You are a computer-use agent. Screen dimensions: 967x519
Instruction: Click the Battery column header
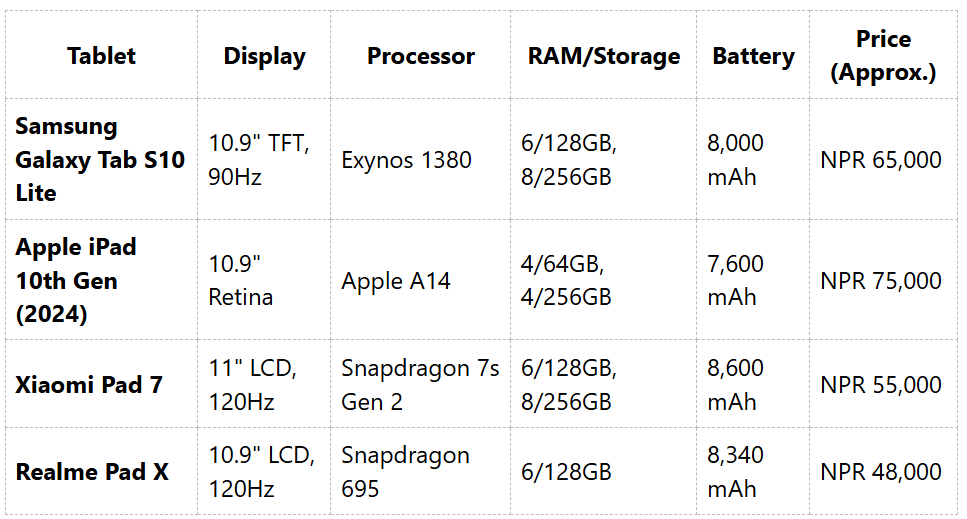pyautogui.click(x=753, y=56)
